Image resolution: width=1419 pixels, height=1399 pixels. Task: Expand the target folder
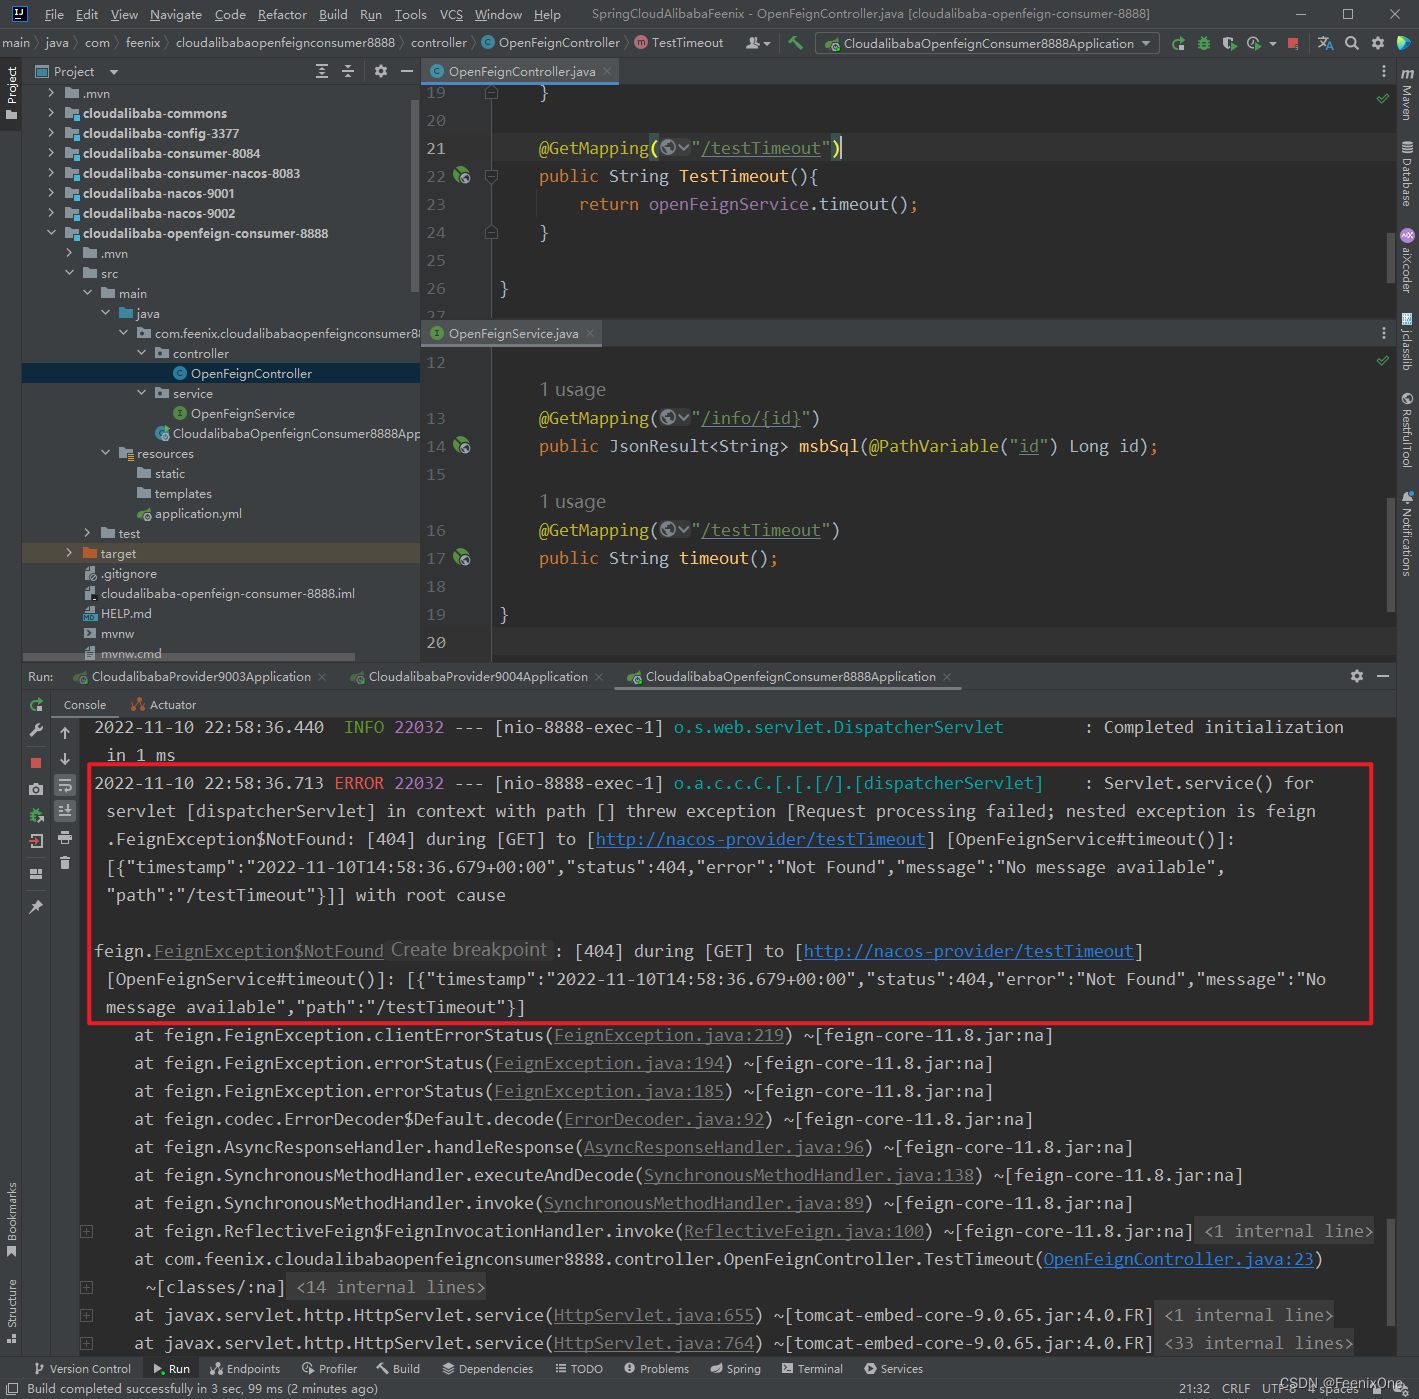[x=69, y=553]
